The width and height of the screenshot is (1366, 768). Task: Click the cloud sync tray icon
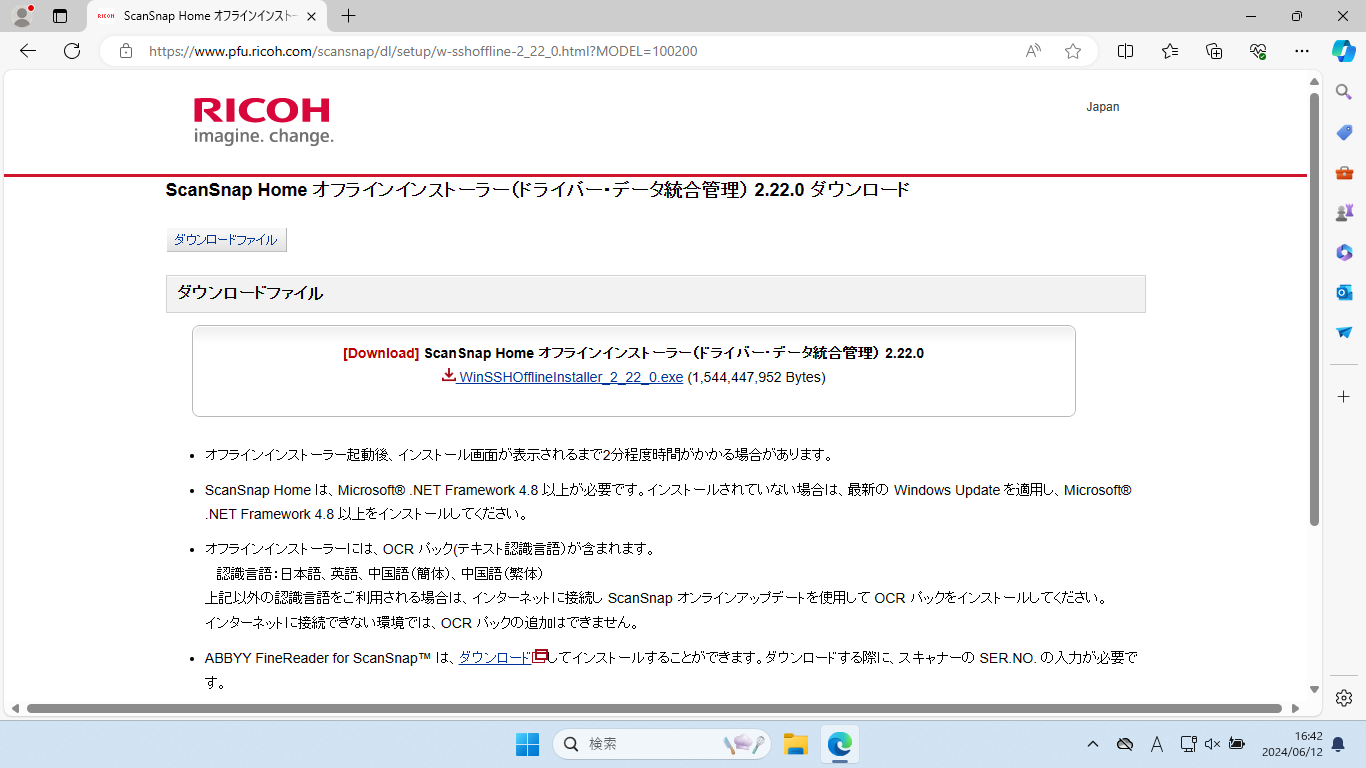(x=1125, y=744)
